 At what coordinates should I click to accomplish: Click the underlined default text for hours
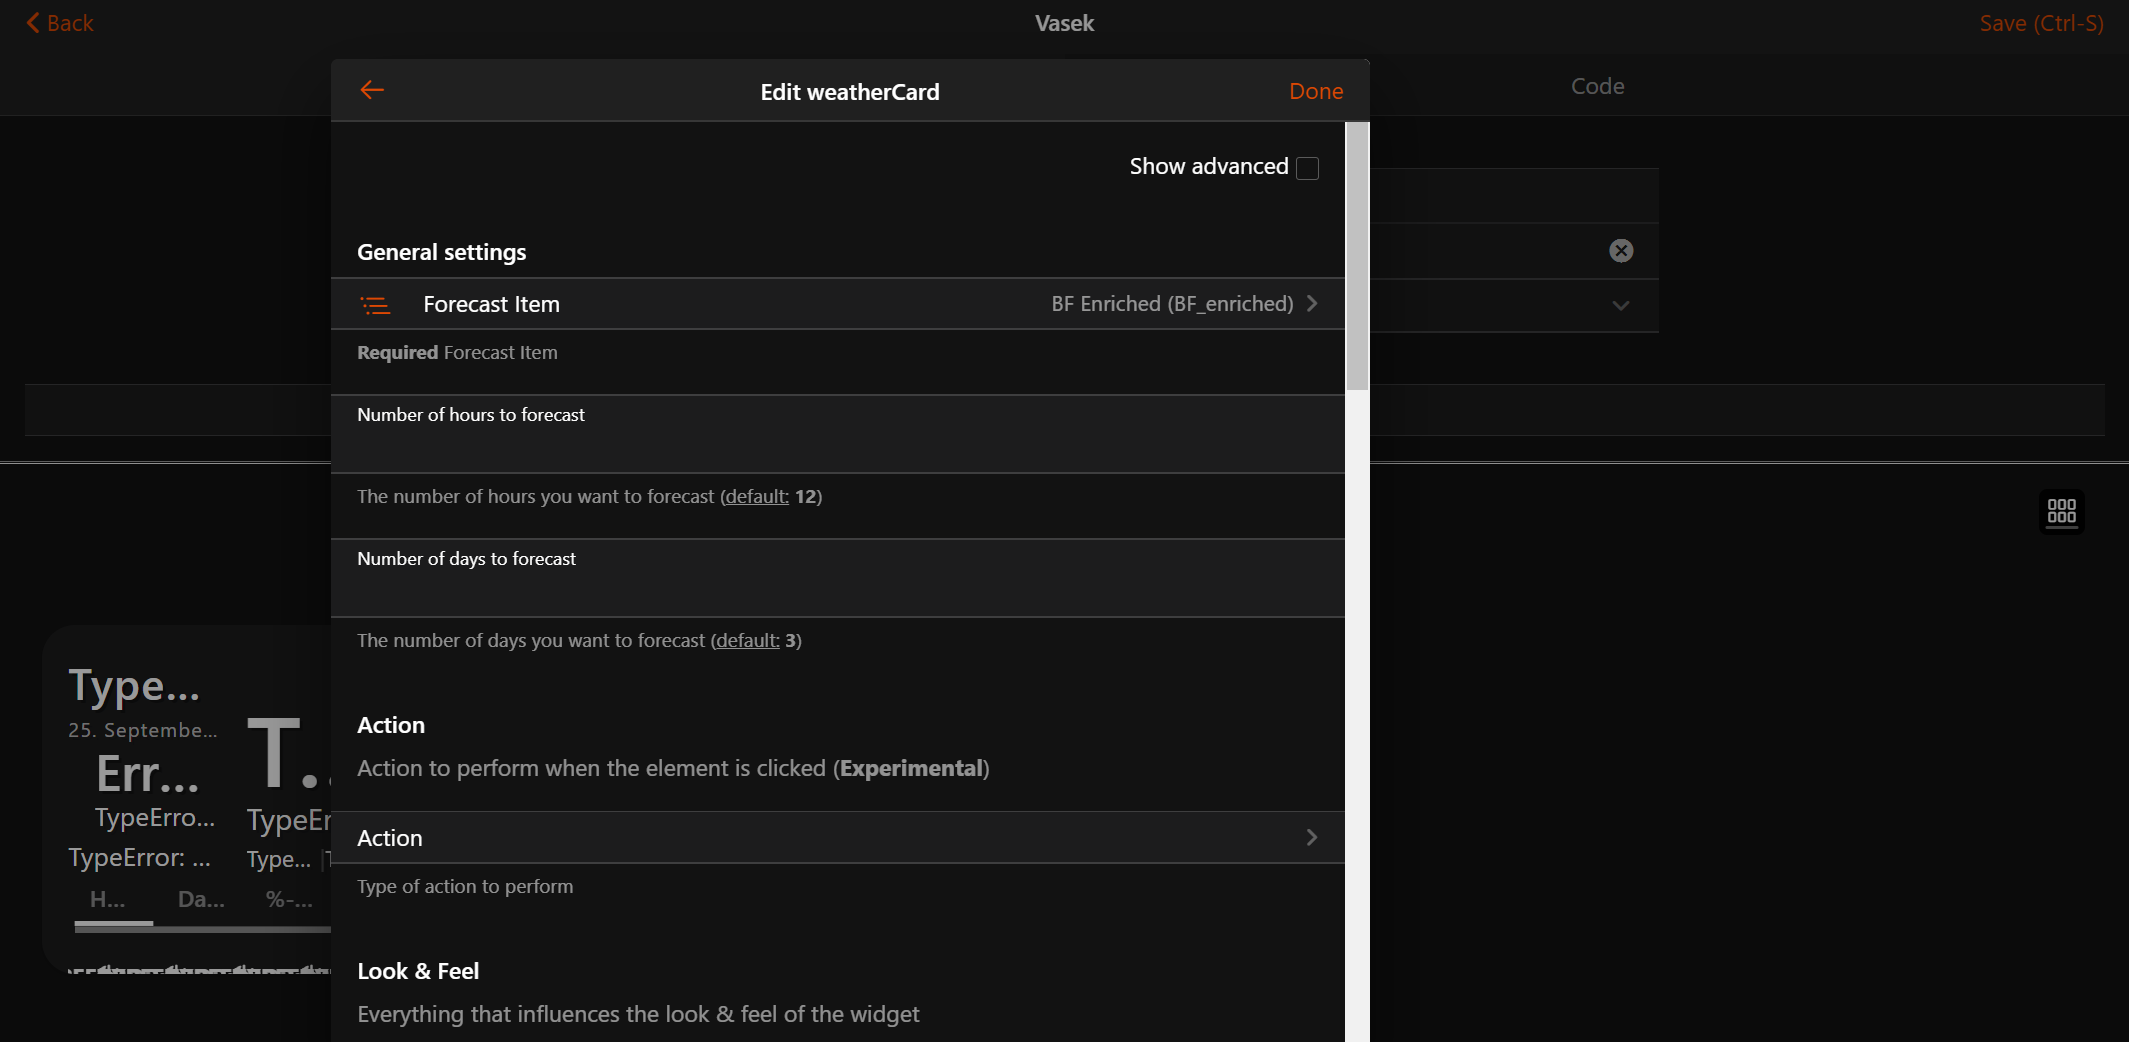(755, 497)
